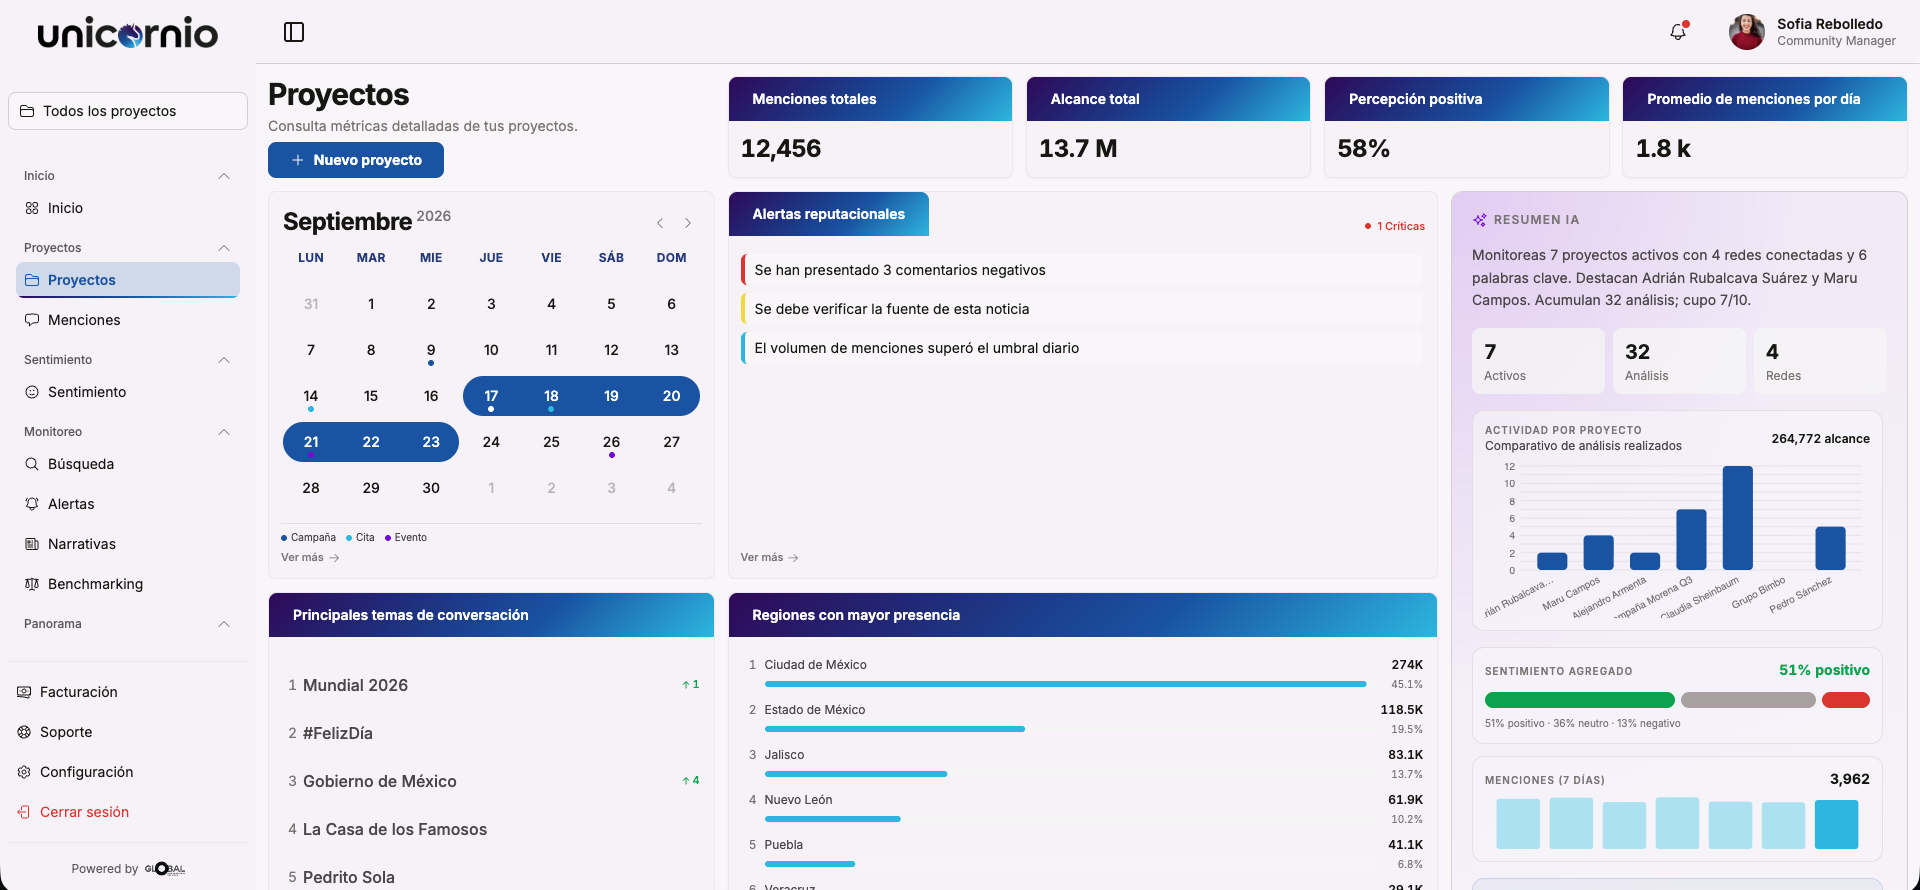The image size is (1920, 890).
Task: Collapse the Sentimiento sidebar section
Action: tap(224, 360)
